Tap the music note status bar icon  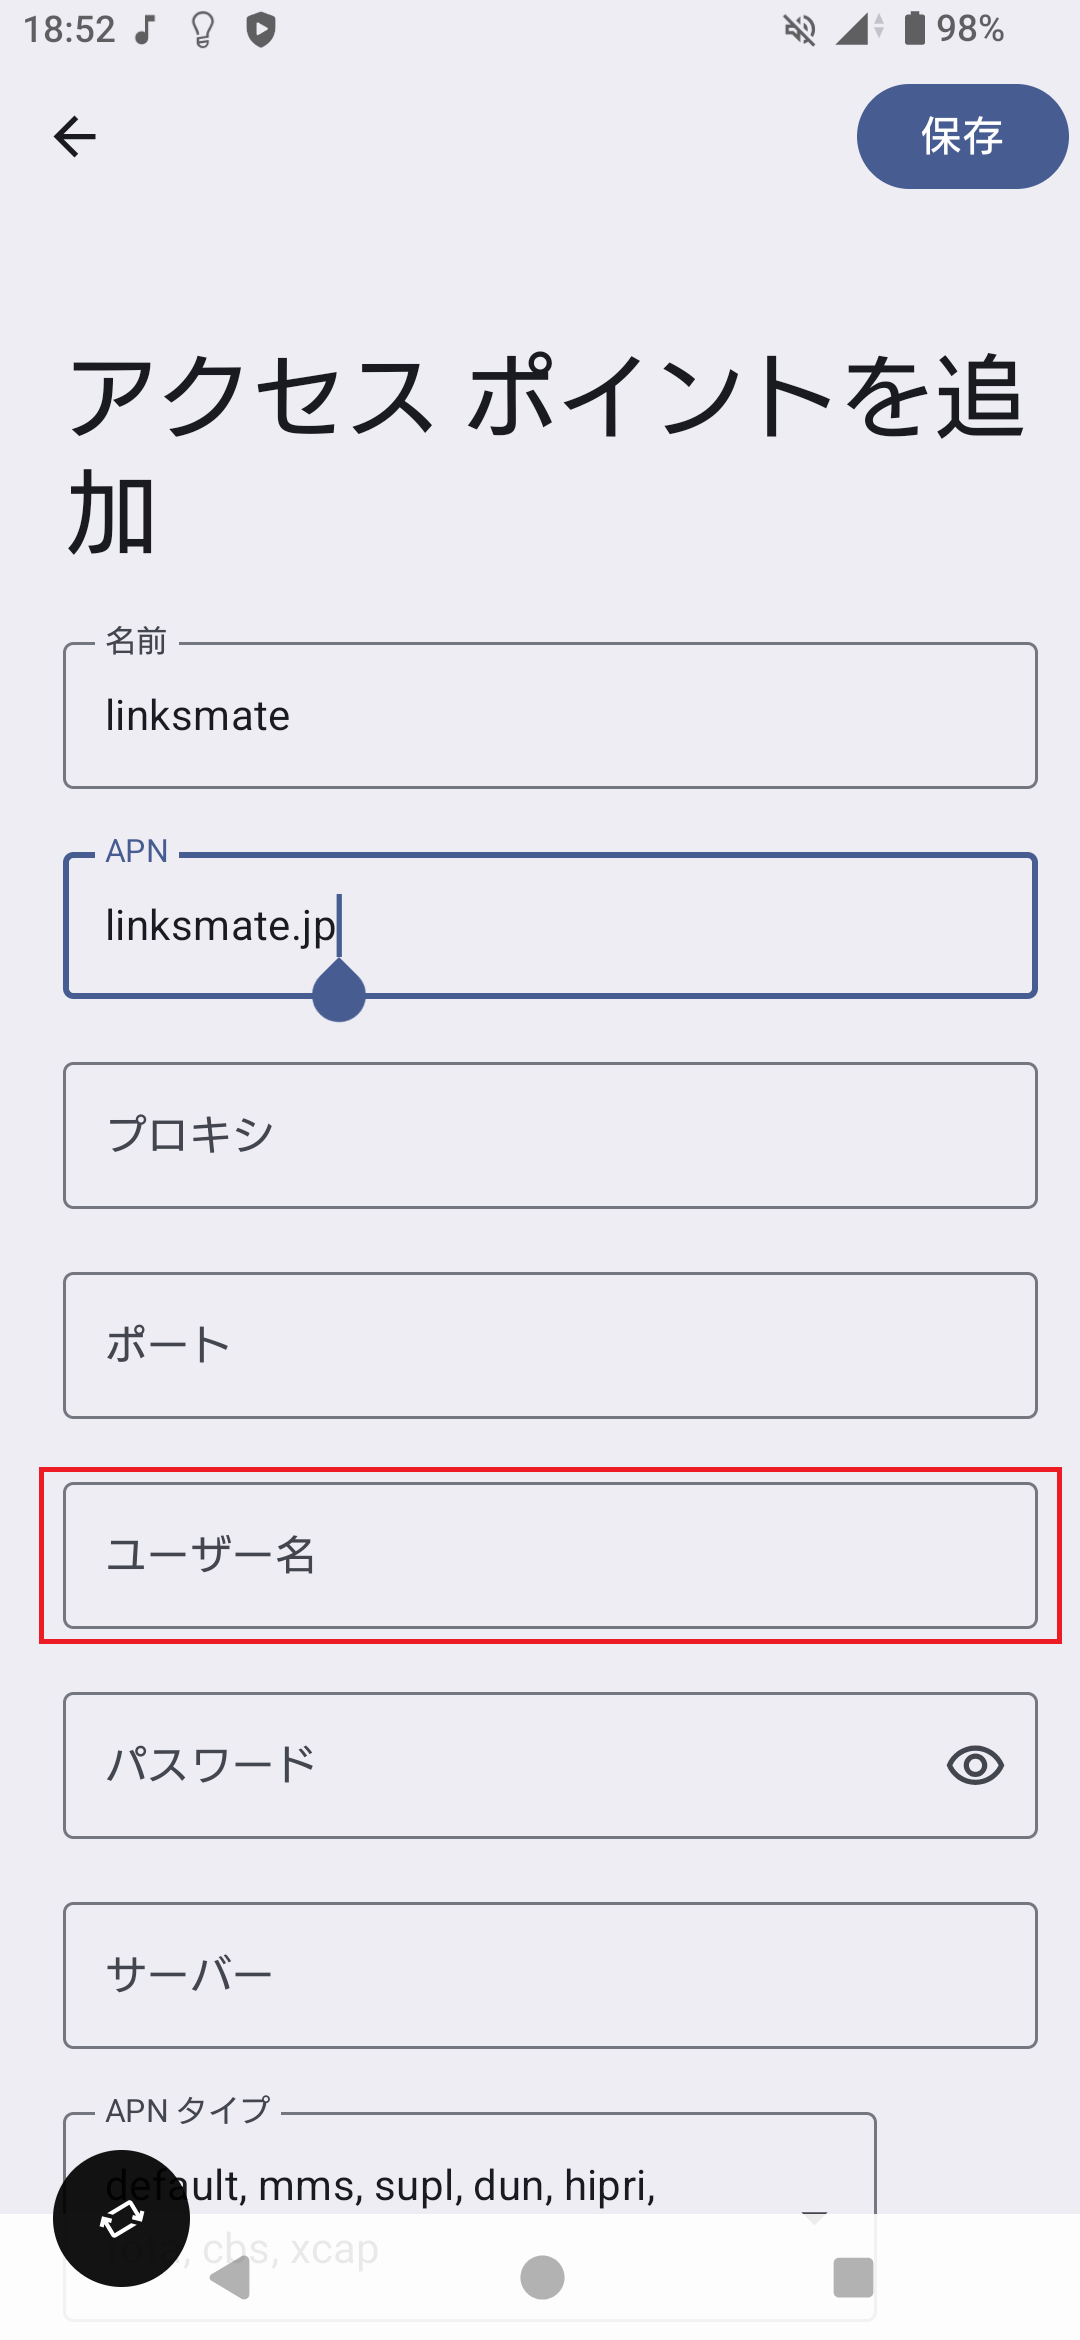pyautogui.click(x=143, y=30)
